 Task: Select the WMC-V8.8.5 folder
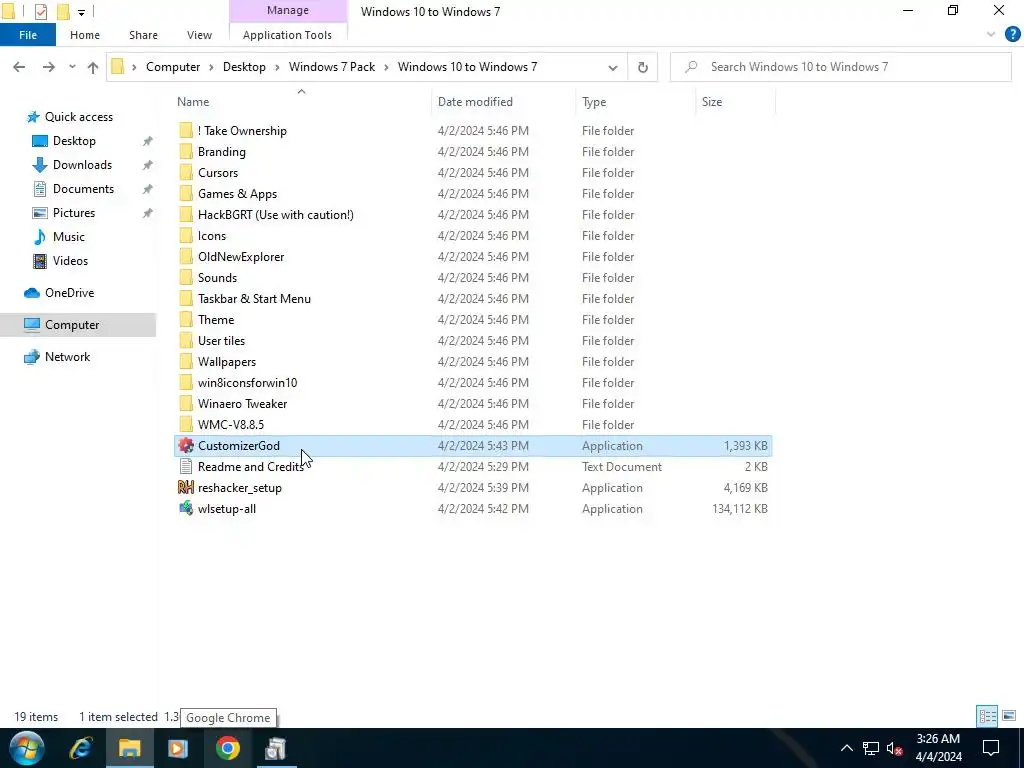[231, 424]
